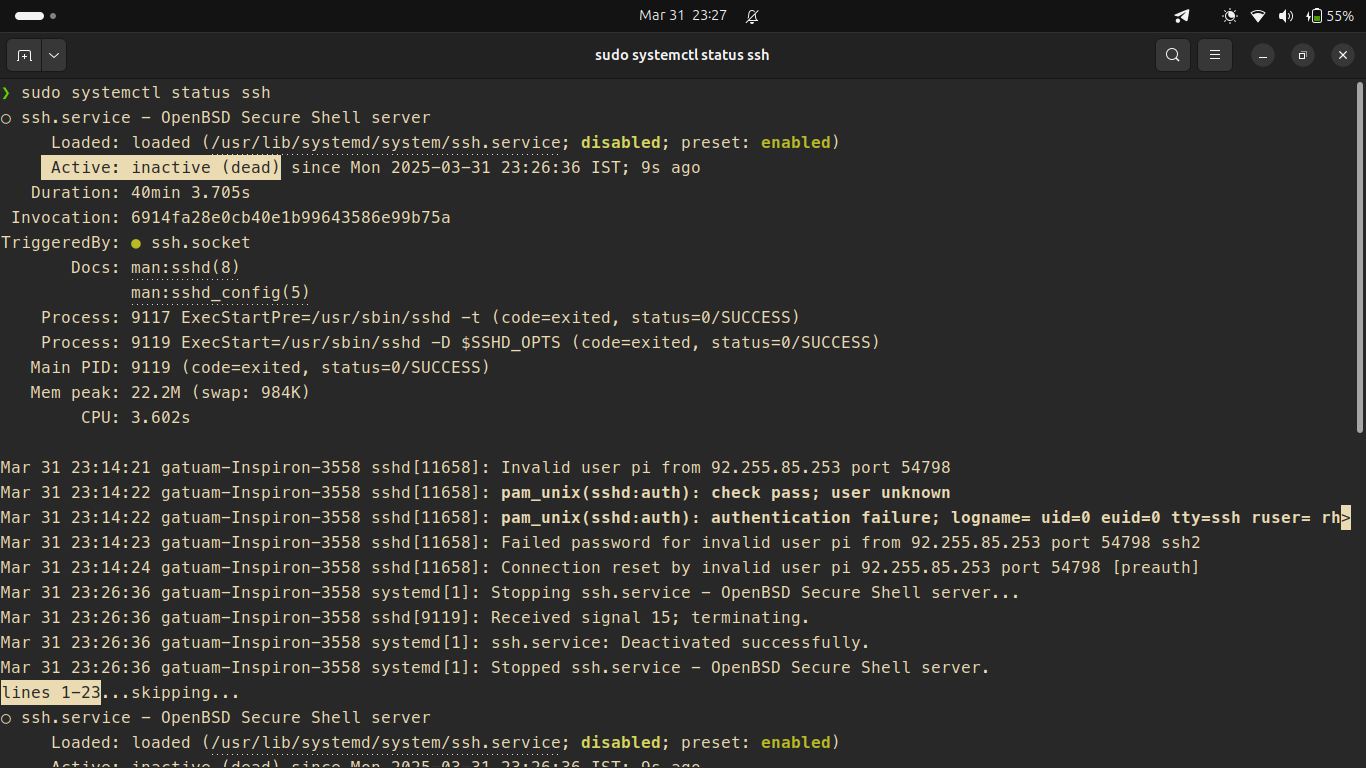Click 'Mem peak: 22.2M (swap: 984K)'

click(171, 393)
